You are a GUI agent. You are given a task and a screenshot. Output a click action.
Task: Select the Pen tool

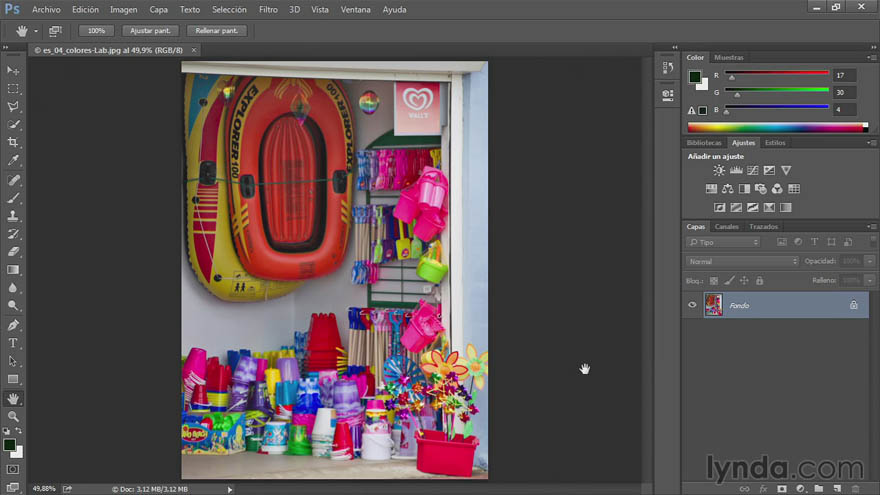pos(13,325)
